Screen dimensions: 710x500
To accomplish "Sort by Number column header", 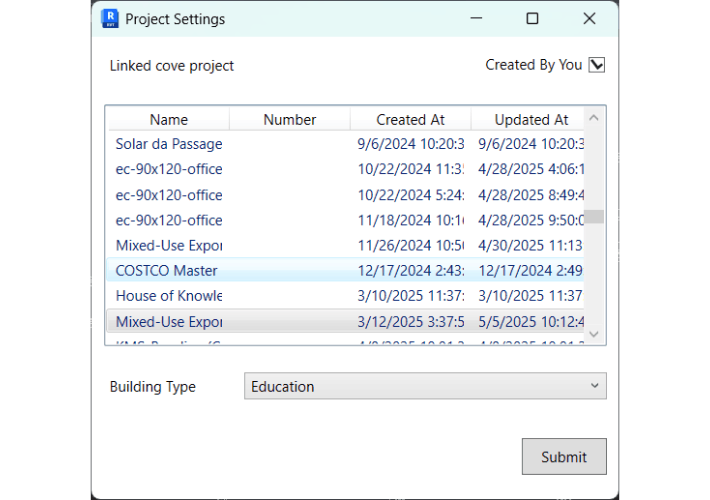I will 289,120.
